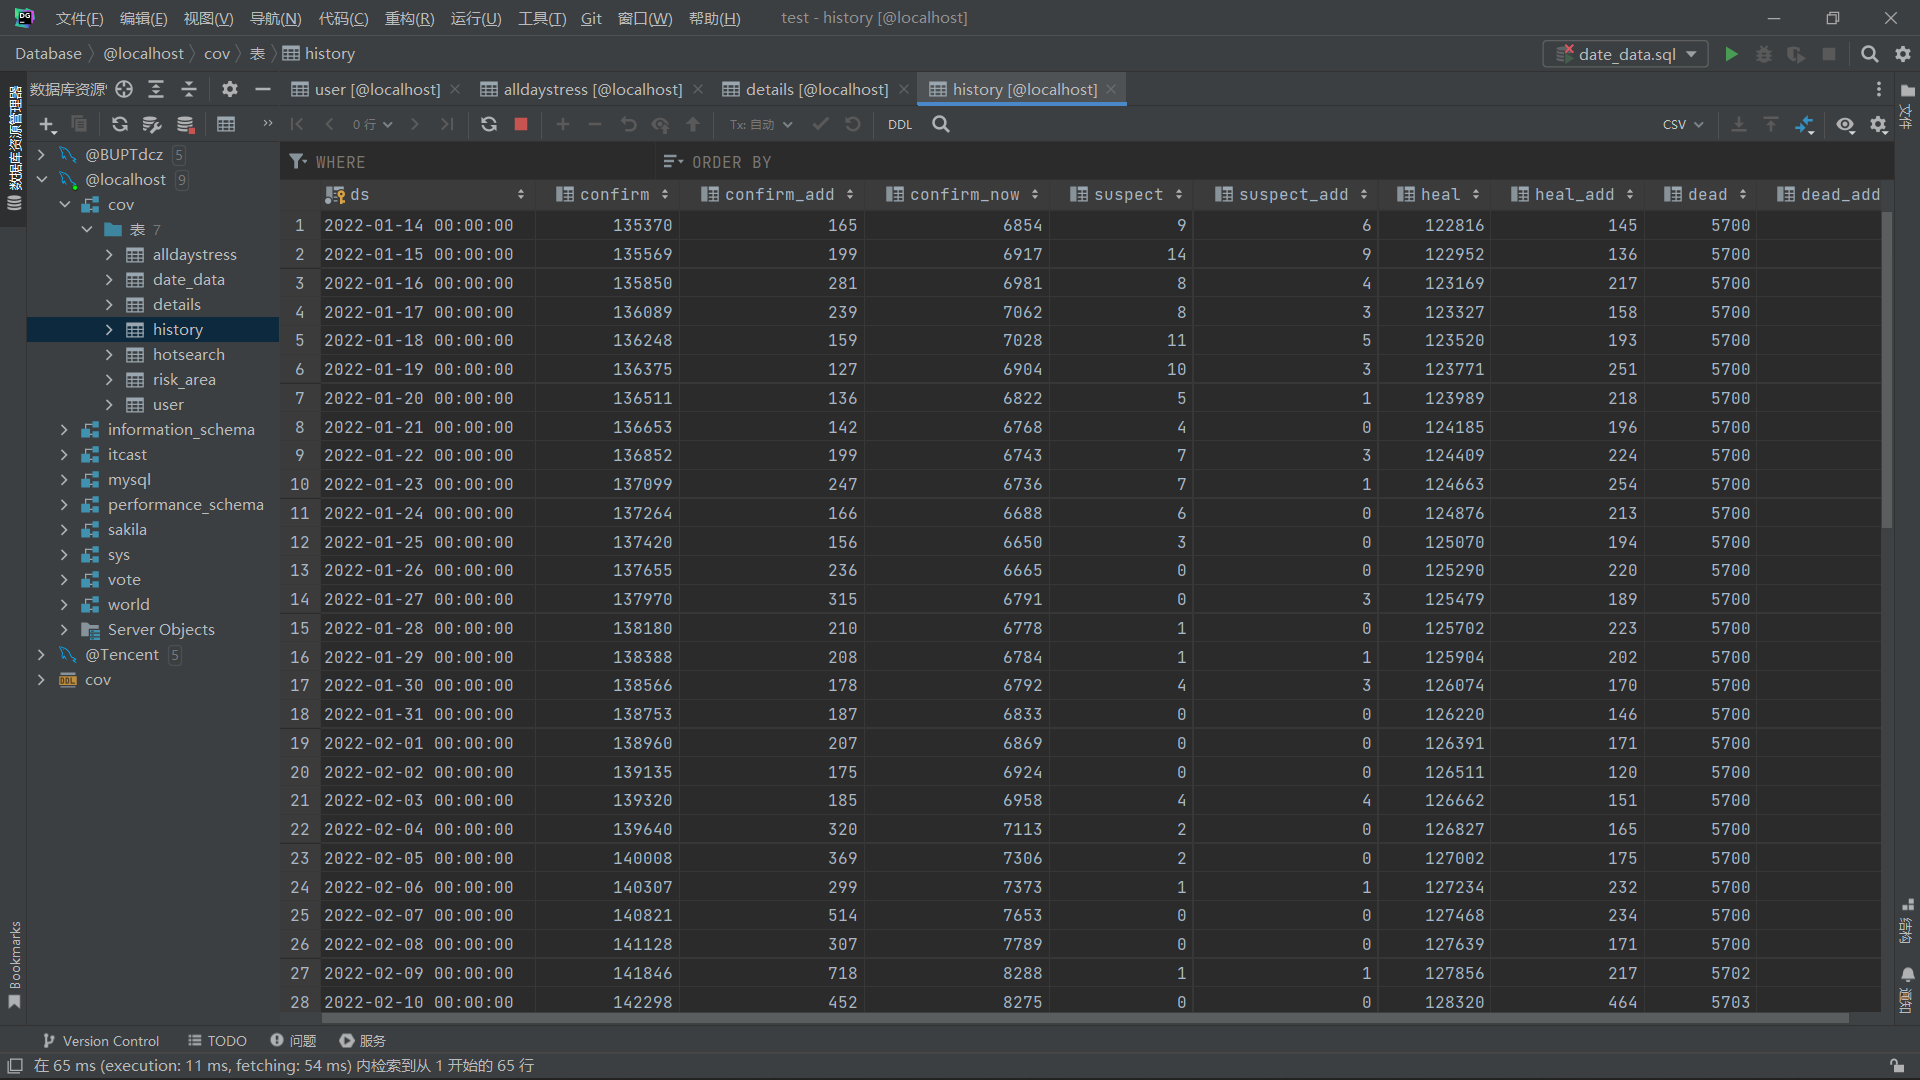Open data grid settings gear

coord(1879,125)
